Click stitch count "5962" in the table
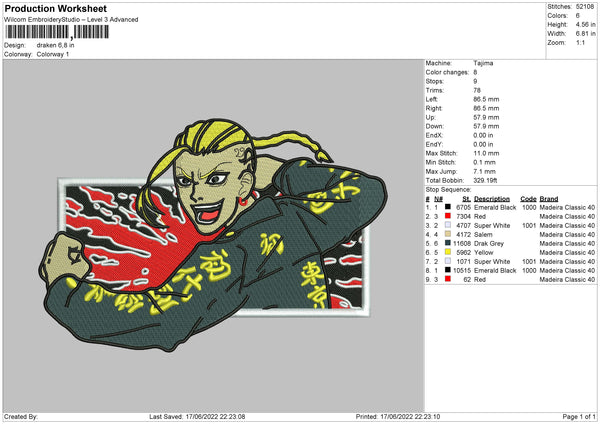 [x=463, y=253]
